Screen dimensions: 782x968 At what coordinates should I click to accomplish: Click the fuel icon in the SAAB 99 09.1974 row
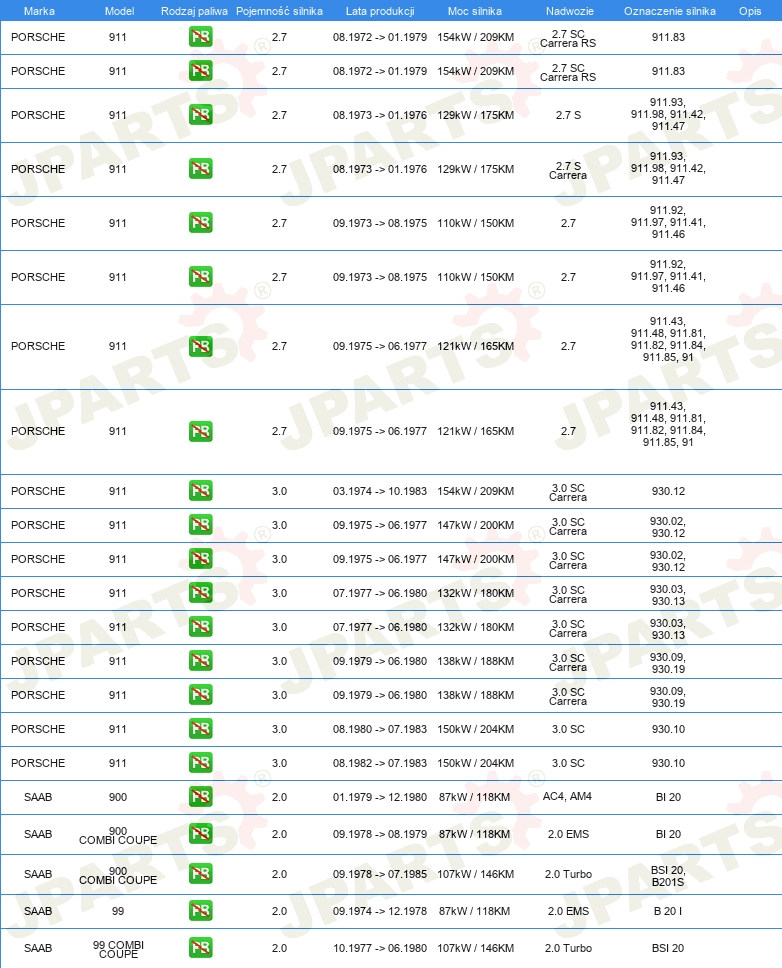(x=201, y=911)
